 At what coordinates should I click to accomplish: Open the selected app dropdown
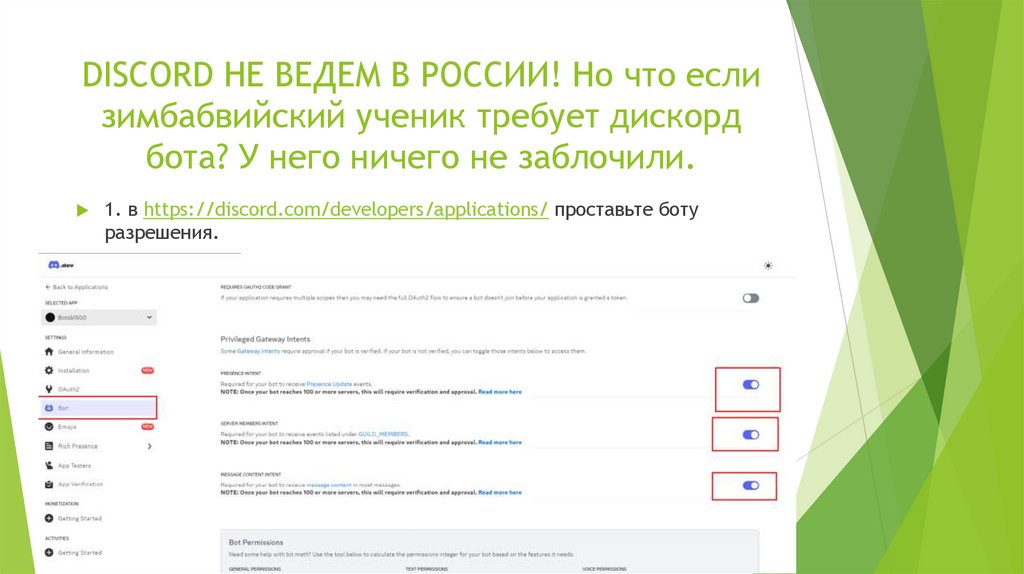pos(99,317)
